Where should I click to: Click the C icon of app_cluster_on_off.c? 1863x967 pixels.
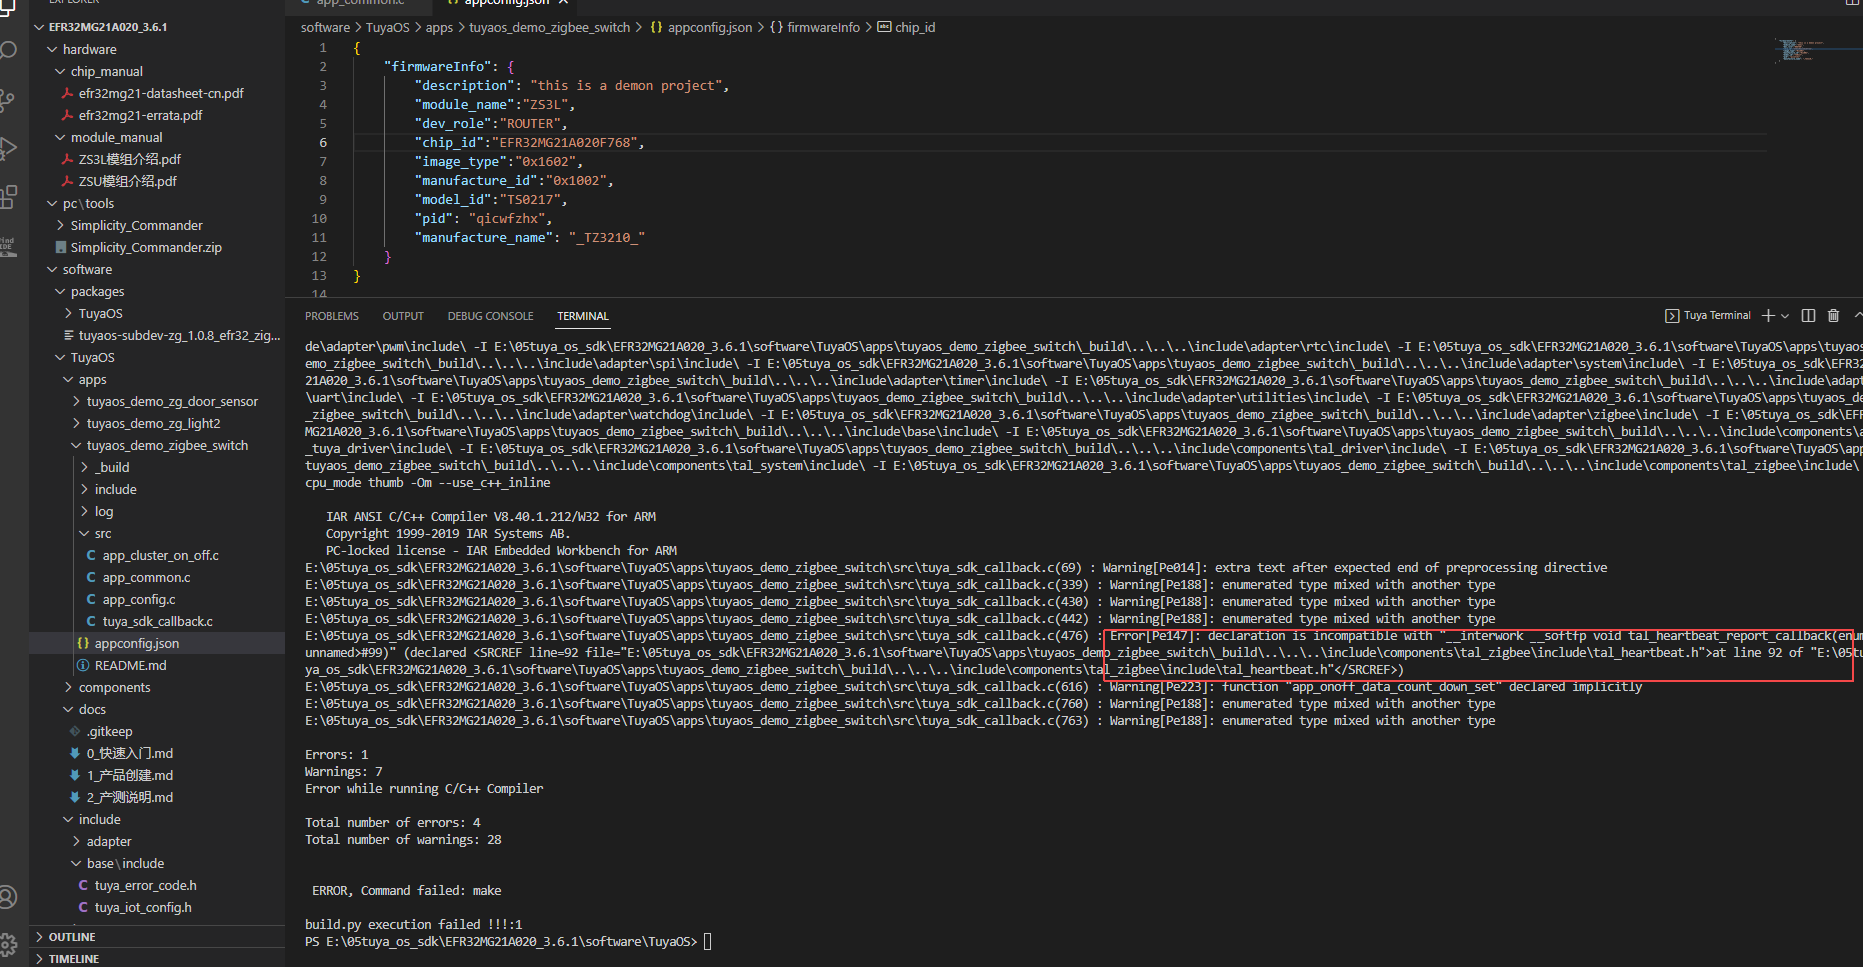[x=92, y=555]
